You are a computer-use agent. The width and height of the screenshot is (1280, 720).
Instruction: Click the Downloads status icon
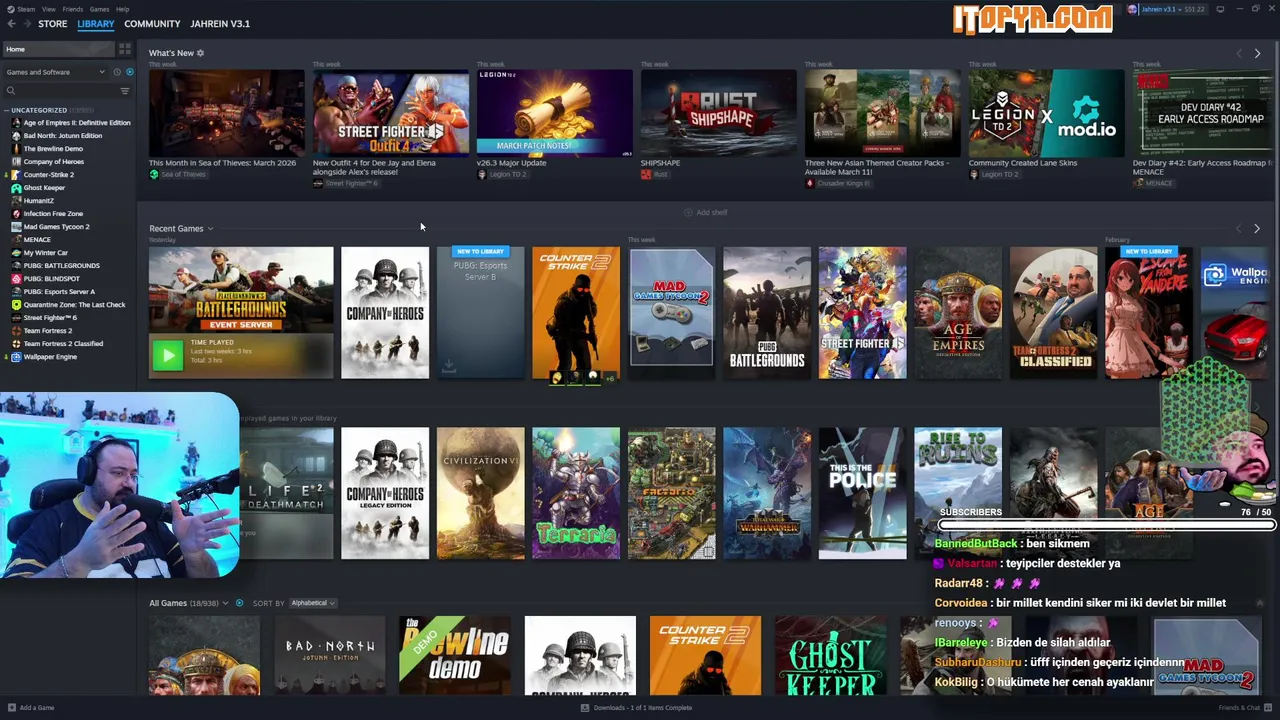click(585, 708)
